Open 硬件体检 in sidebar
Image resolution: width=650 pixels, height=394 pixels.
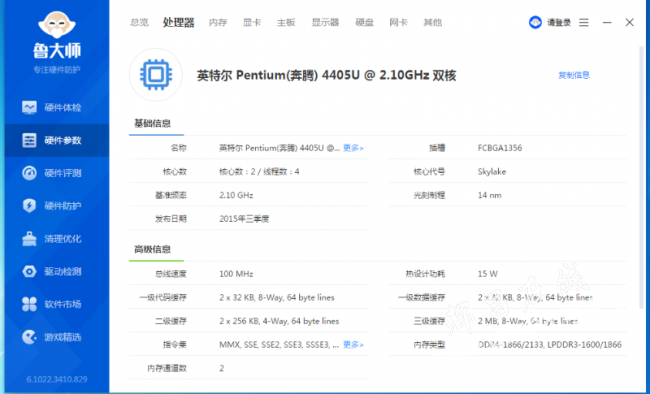[x=57, y=108]
